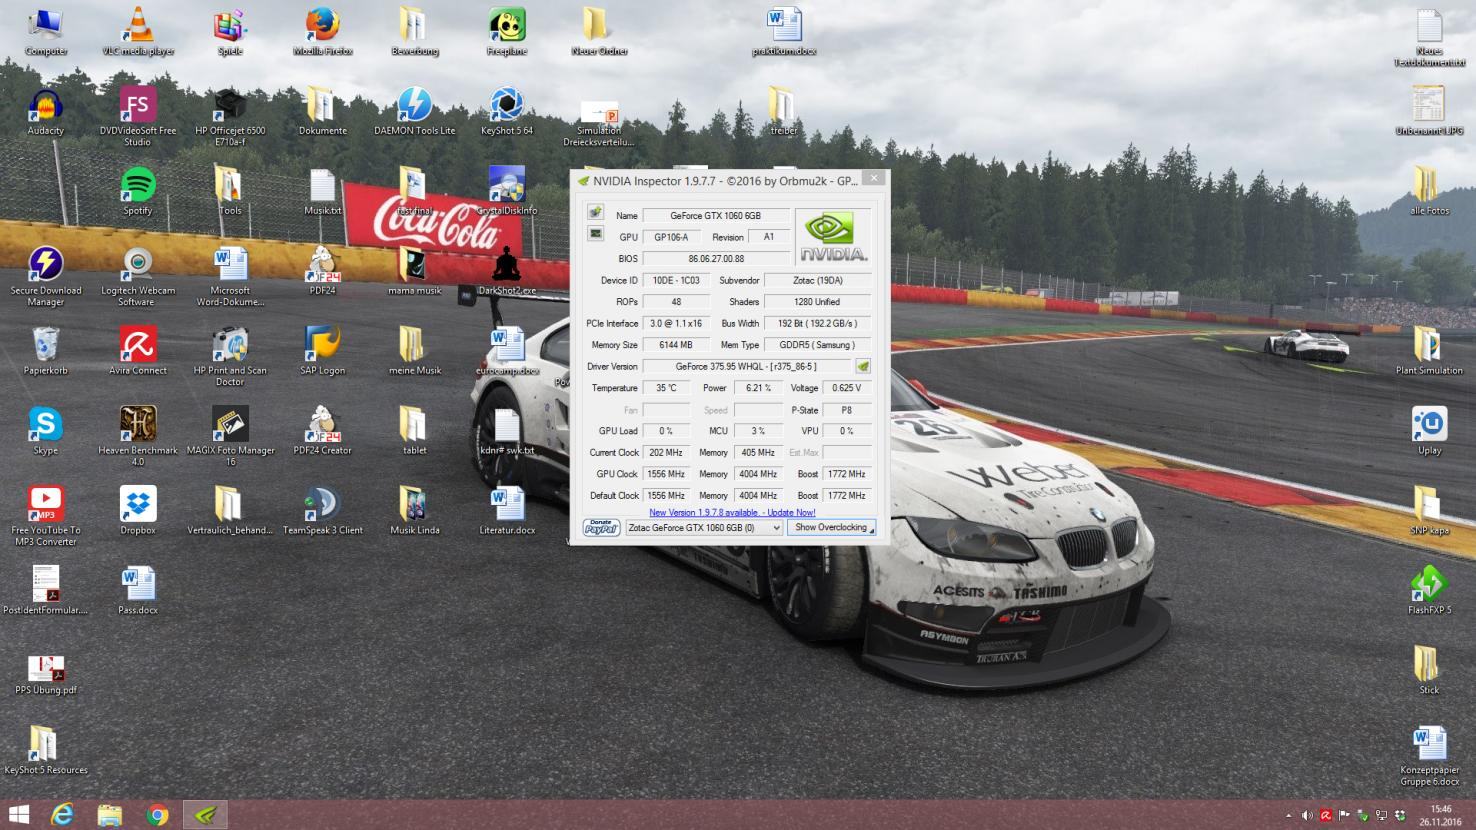The image size is (1476, 830).
Task: Upload screenshot via NVIDIA Inspector camera icon
Action: click(595, 212)
